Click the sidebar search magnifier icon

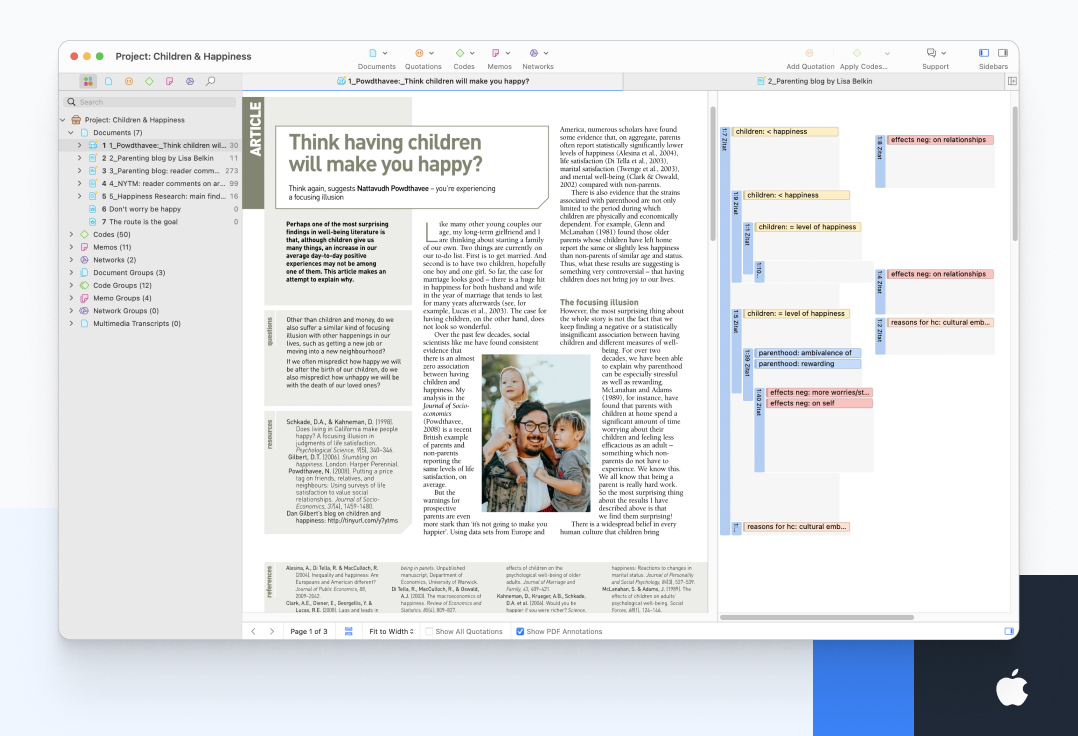pos(210,81)
